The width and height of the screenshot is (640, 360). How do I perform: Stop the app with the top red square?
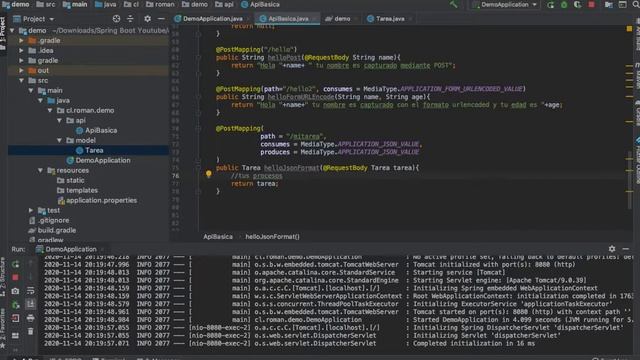tap(591, 5)
